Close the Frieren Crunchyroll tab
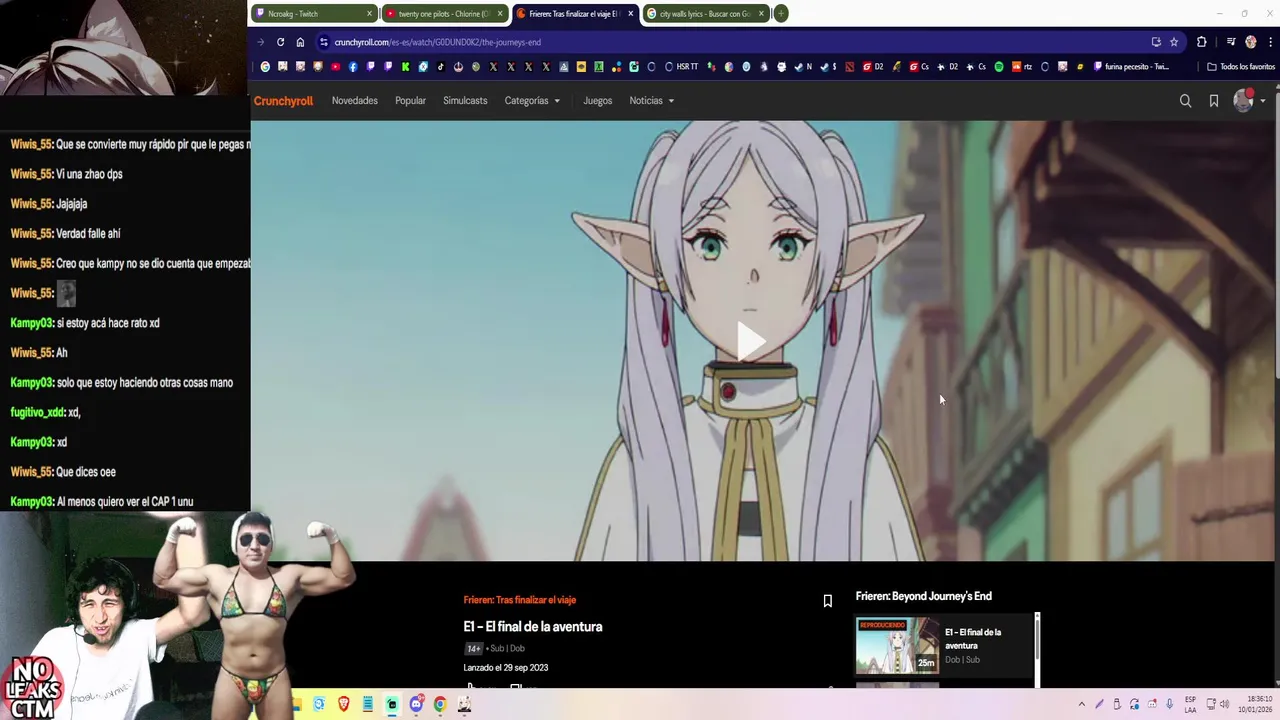Viewport: 1280px width, 720px height. coord(630,14)
